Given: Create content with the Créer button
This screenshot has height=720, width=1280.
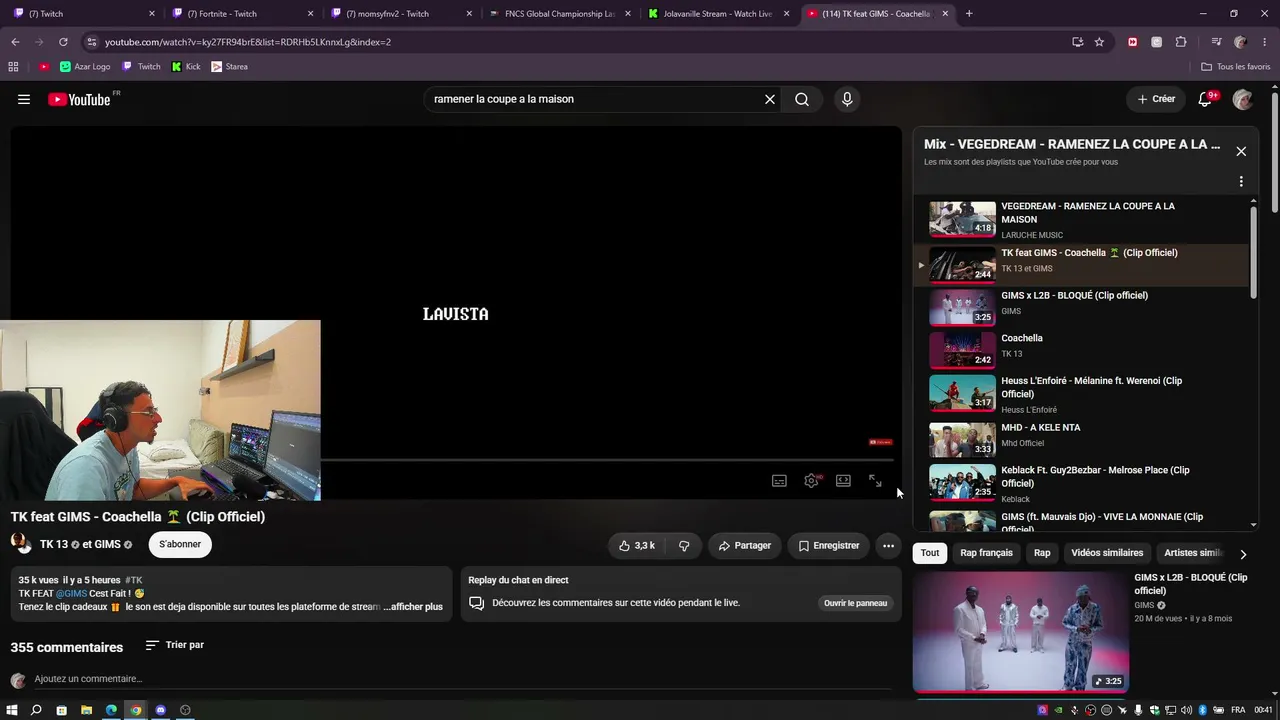Looking at the screenshot, I should [1156, 99].
